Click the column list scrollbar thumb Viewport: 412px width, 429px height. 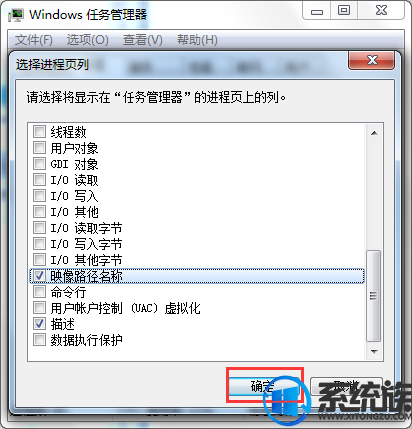pos(374,296)
